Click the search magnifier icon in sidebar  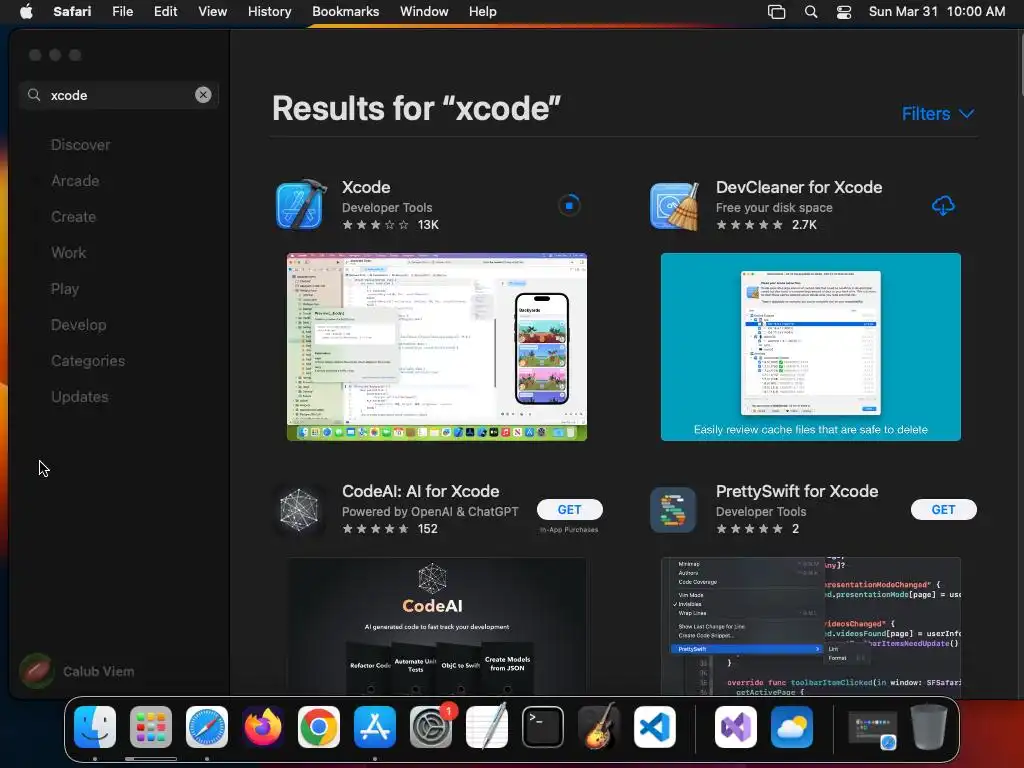[x=34, y=95]
